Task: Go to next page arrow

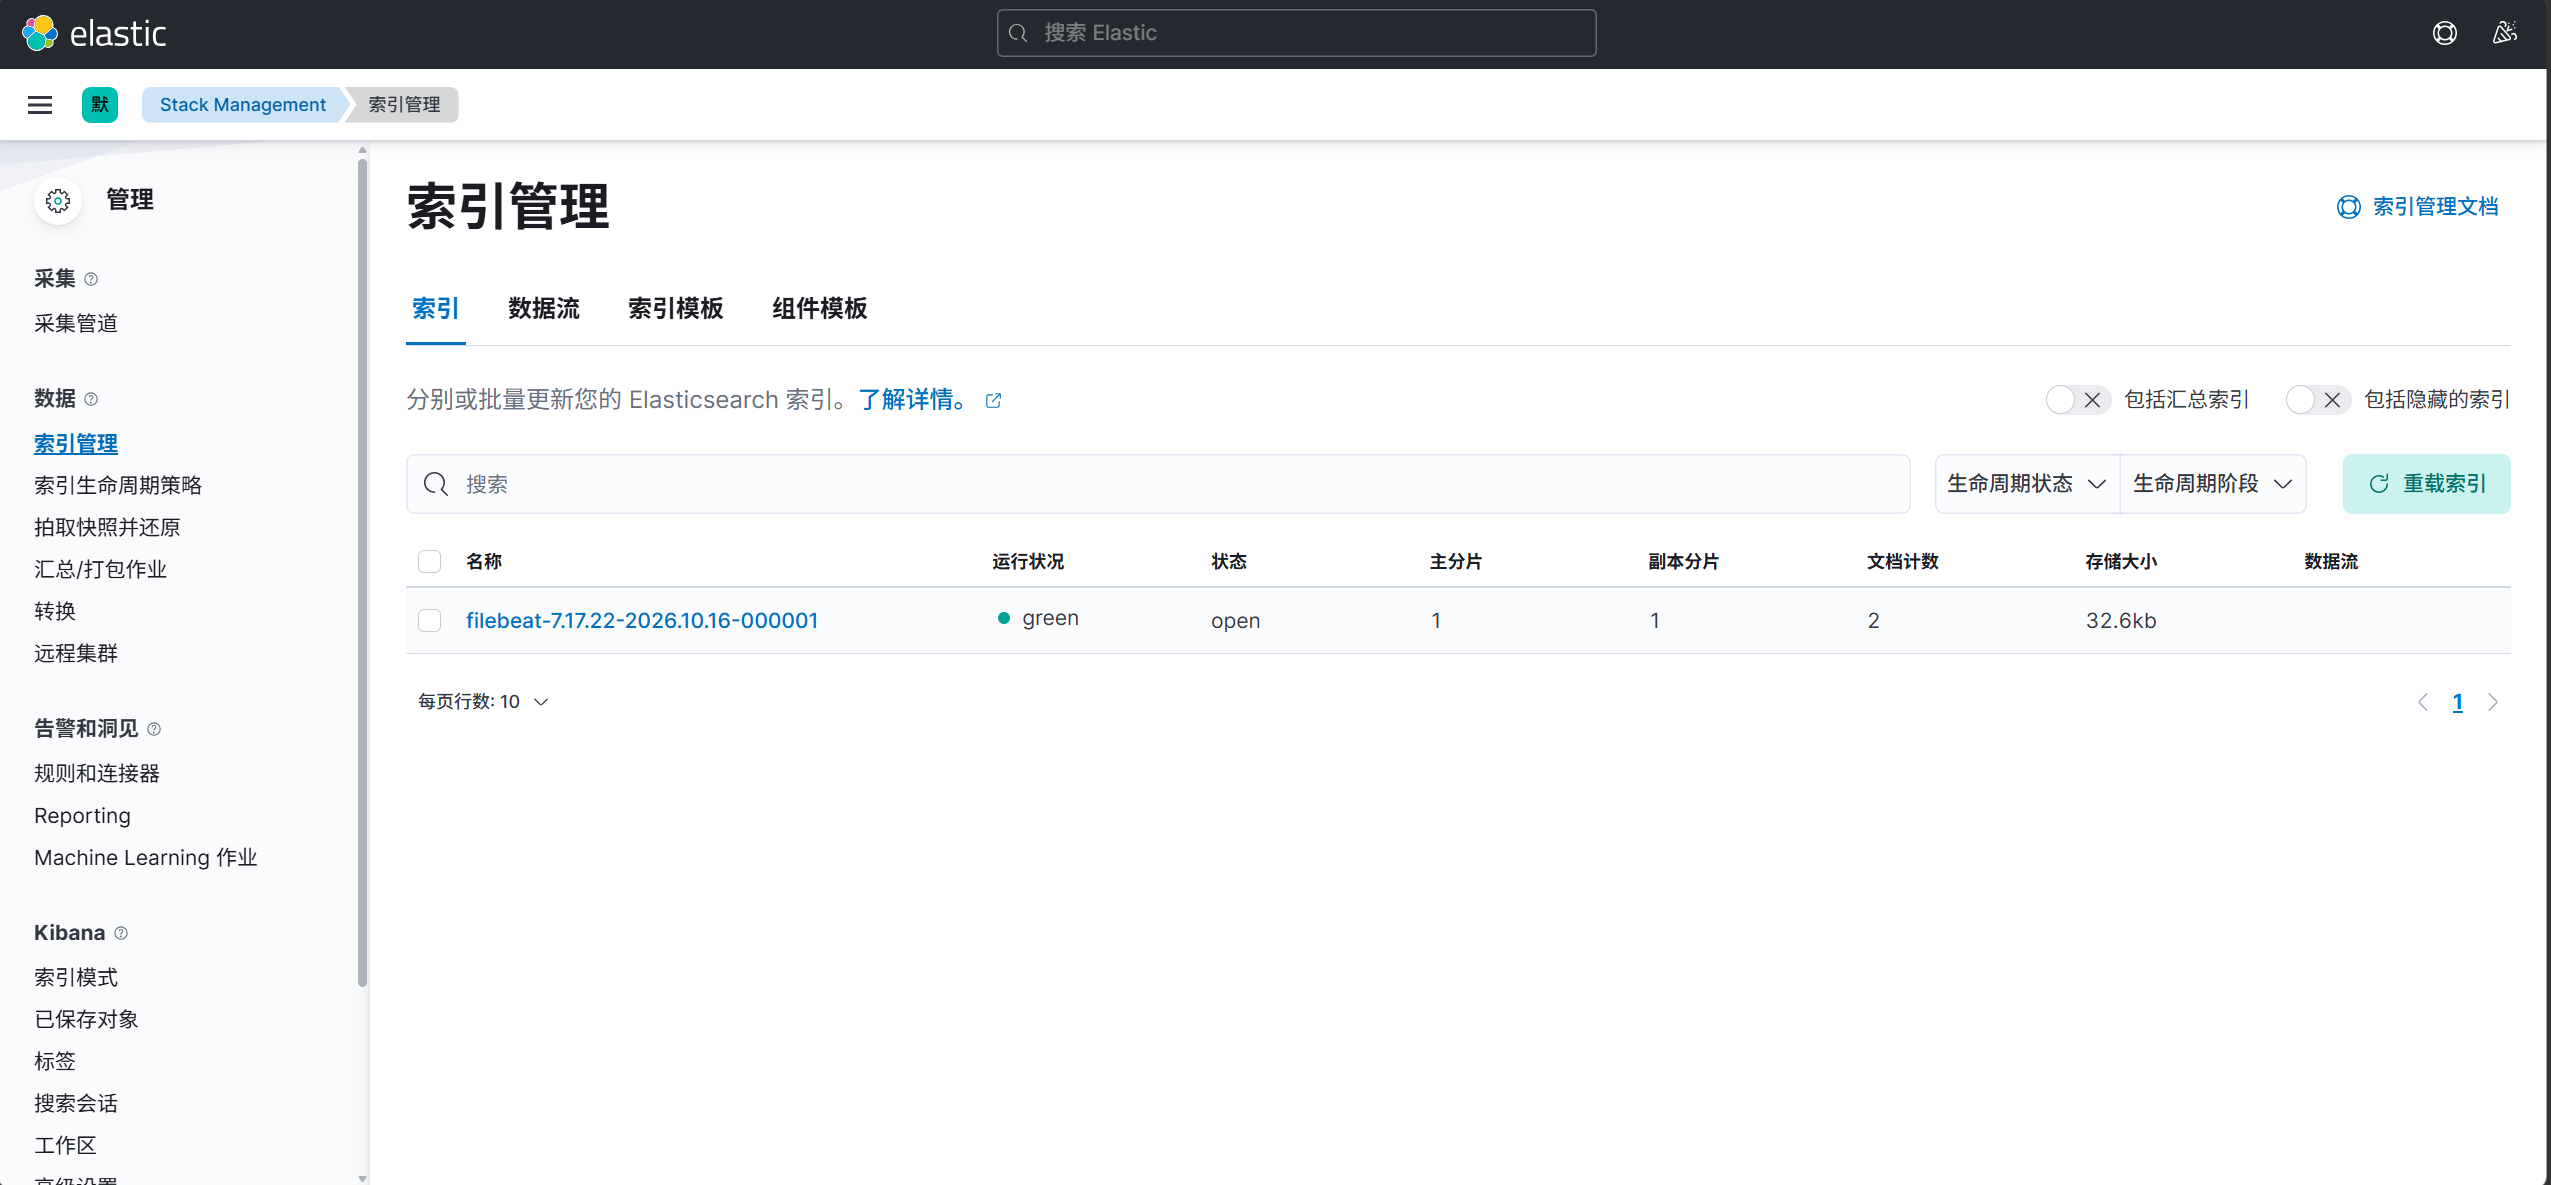Action: [x=2493, y=702]
